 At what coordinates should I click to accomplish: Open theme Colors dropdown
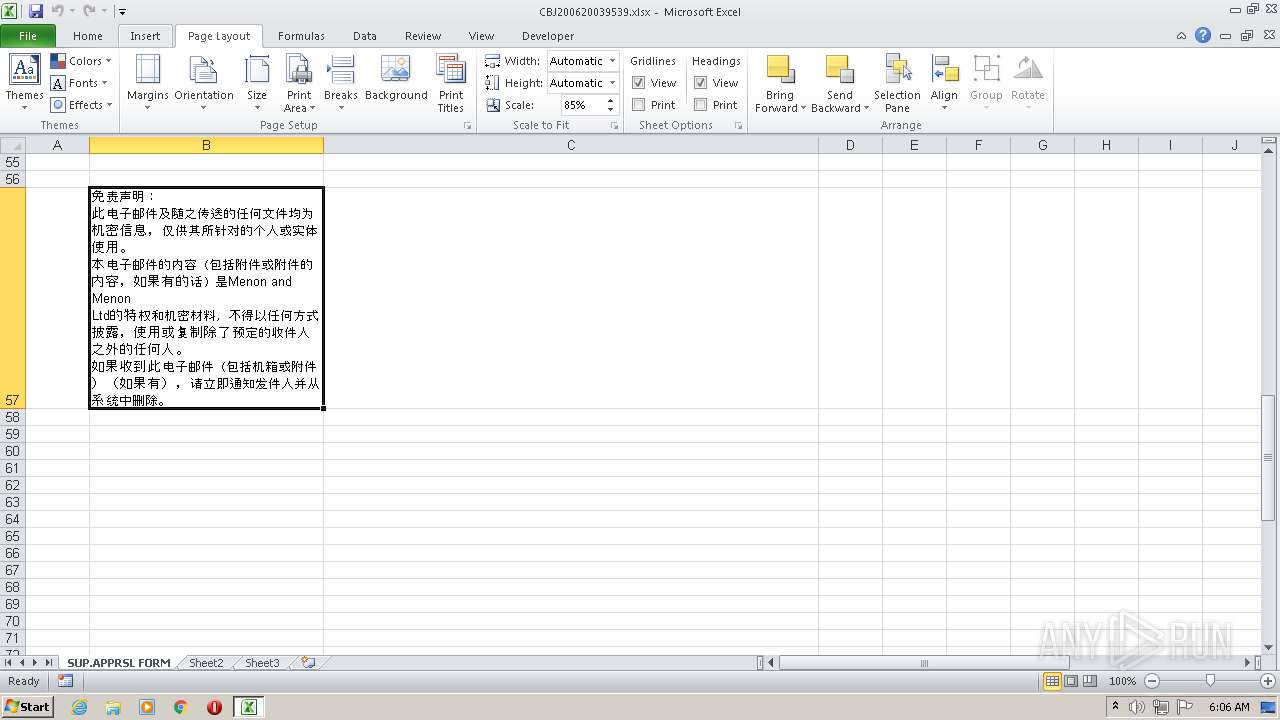pyautogui.click(x=81, y=61)
